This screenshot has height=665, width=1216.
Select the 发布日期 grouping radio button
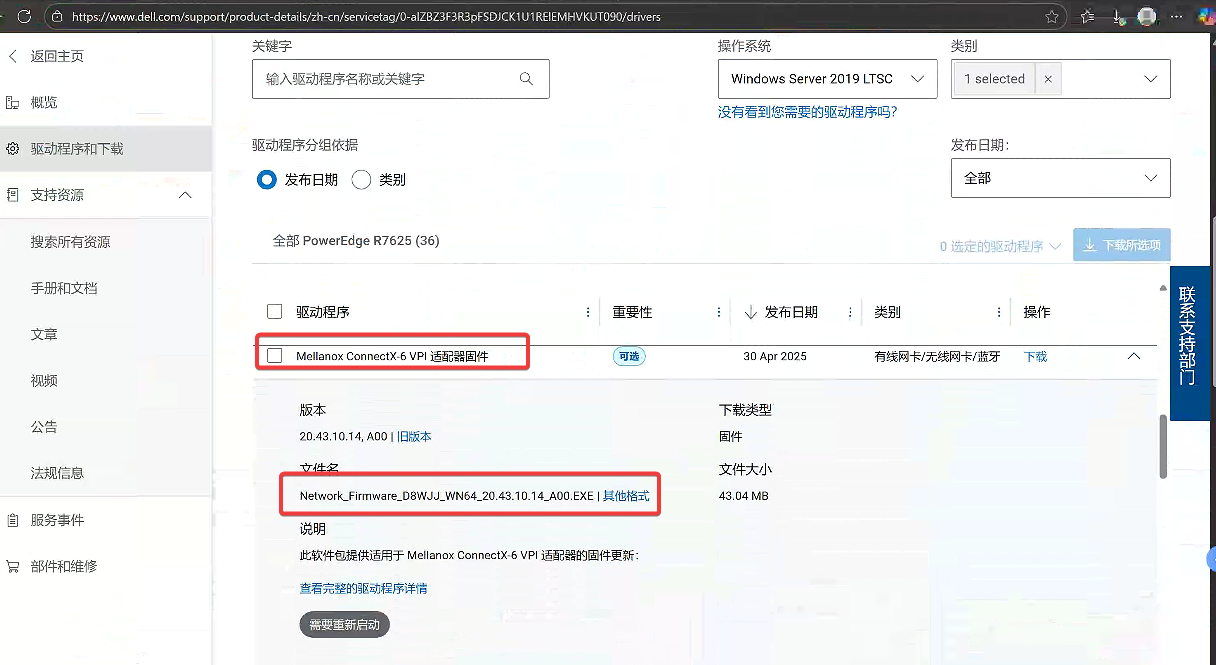(267, 180)
